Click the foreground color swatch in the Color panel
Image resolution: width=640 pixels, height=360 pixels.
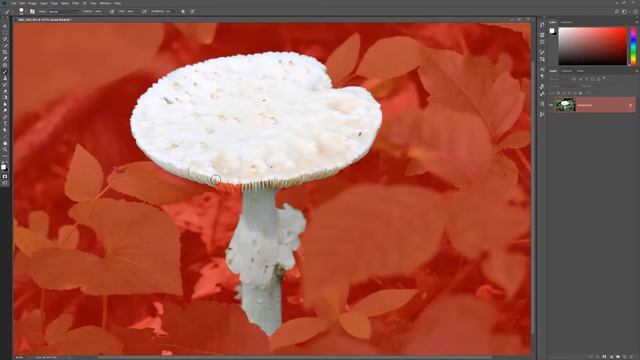click(x=552, y=31)
